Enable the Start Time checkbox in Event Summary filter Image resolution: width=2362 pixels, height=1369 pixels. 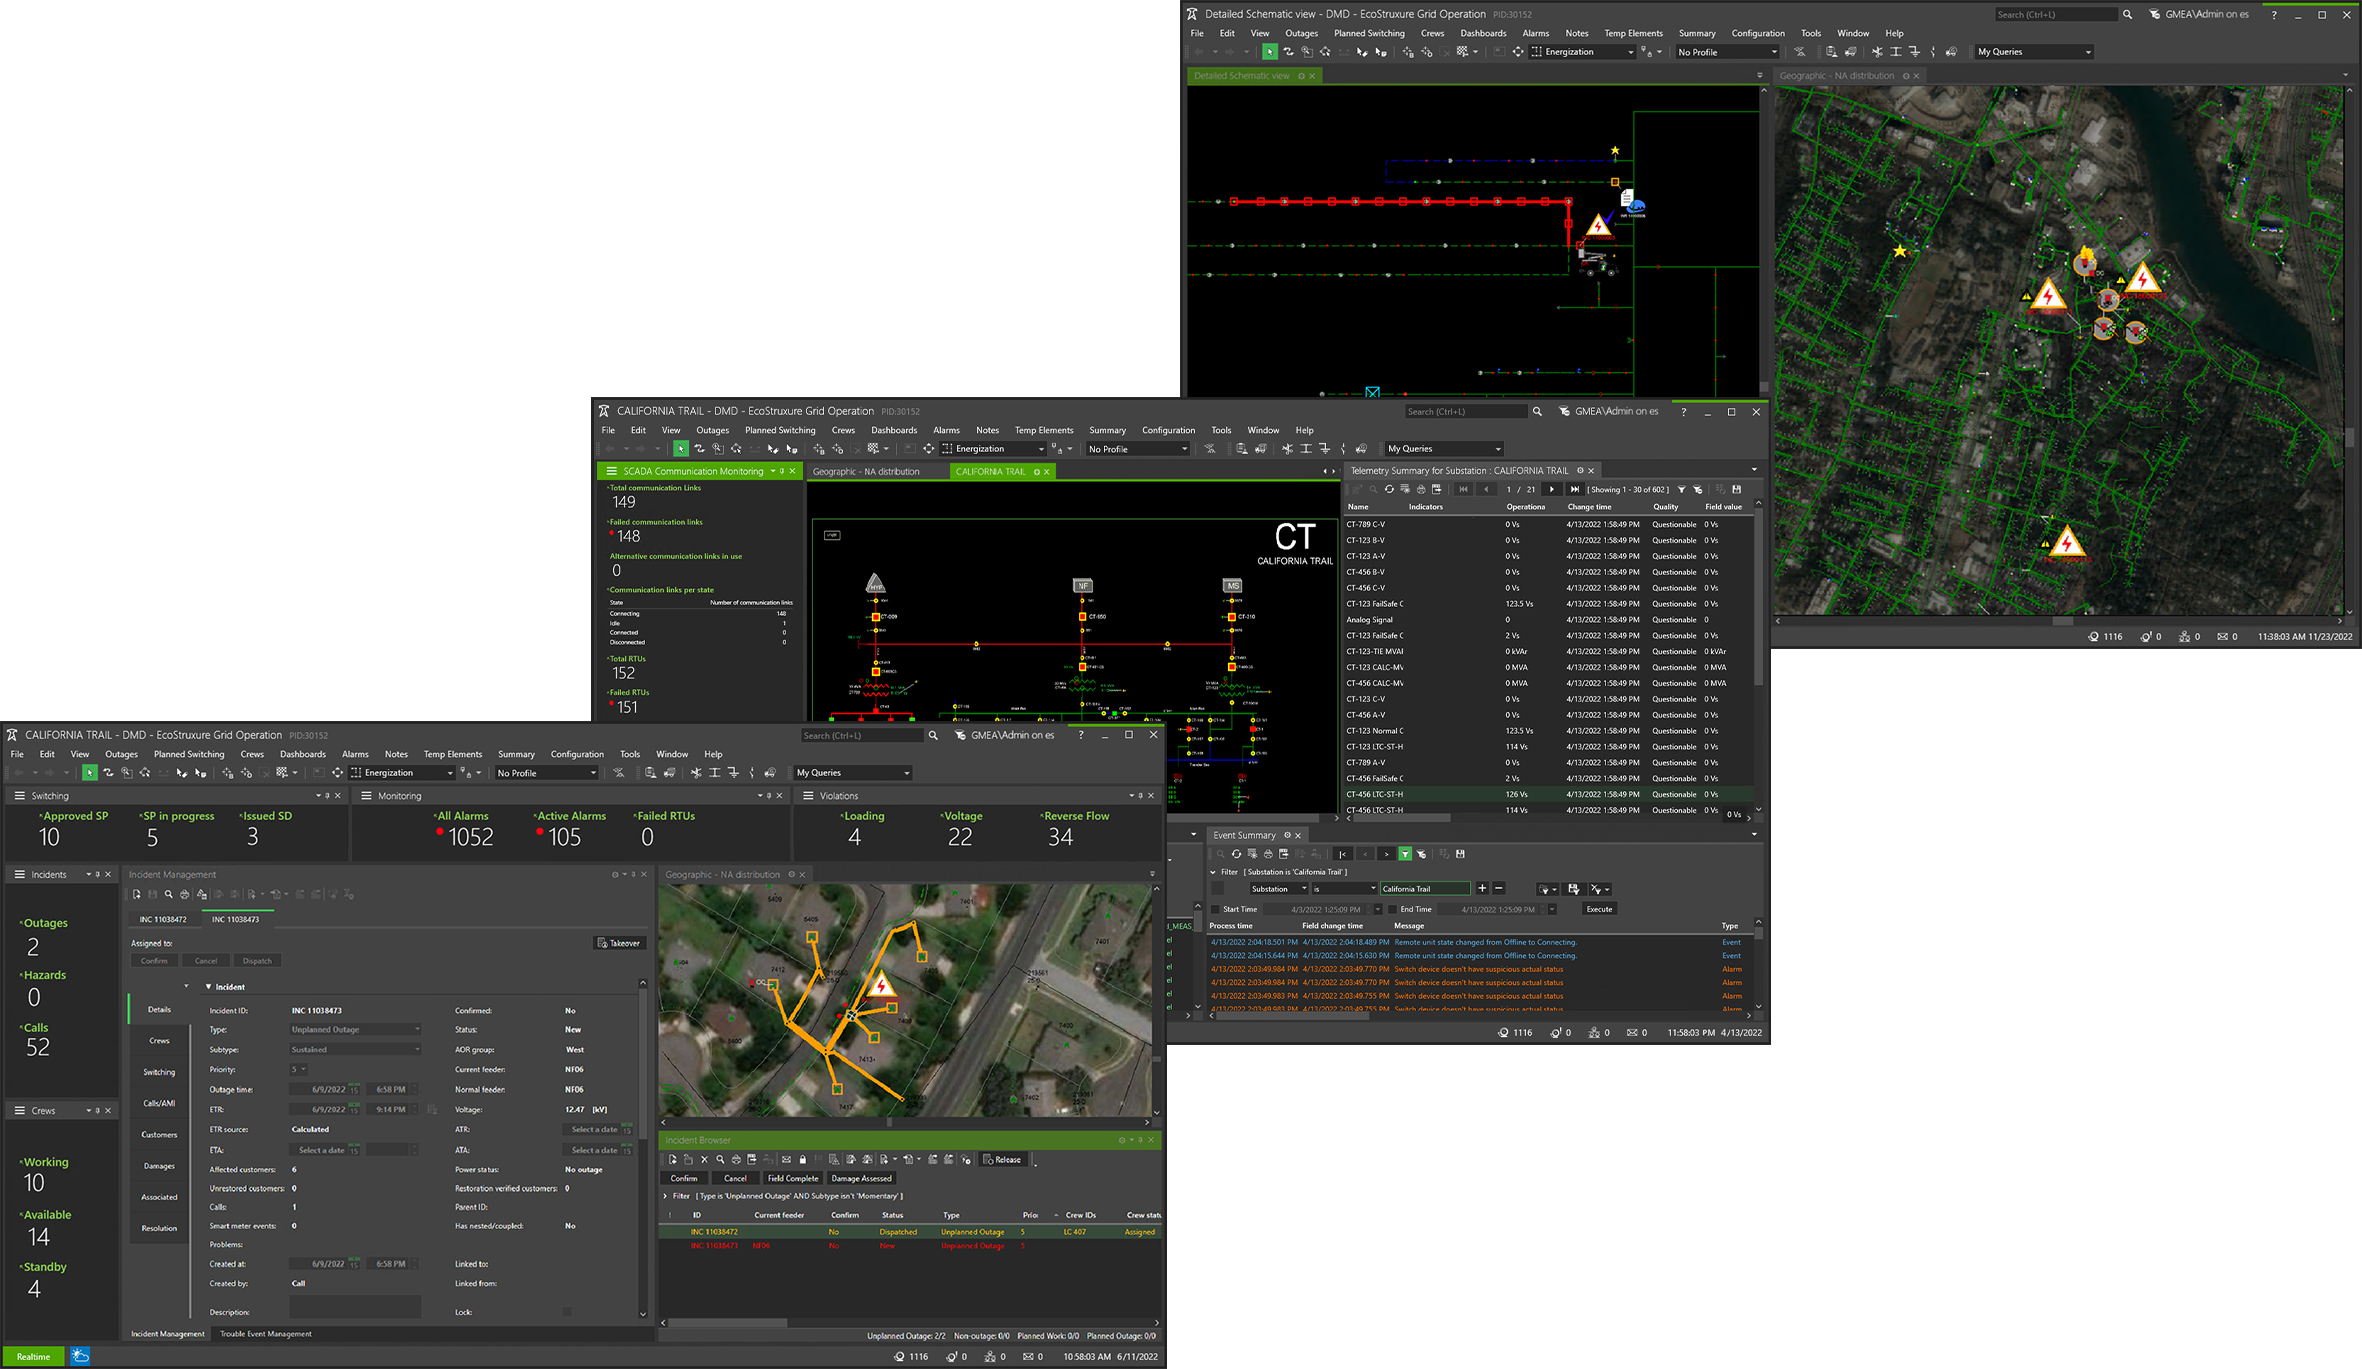click(1215, 909)
